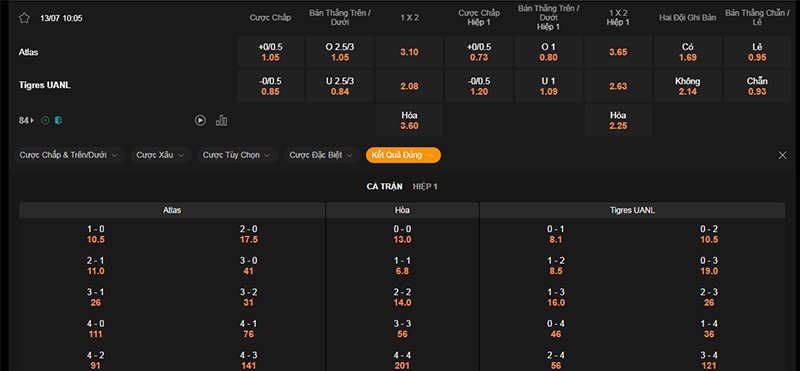Switch to HIỆP 1 tab

[425, 187]
